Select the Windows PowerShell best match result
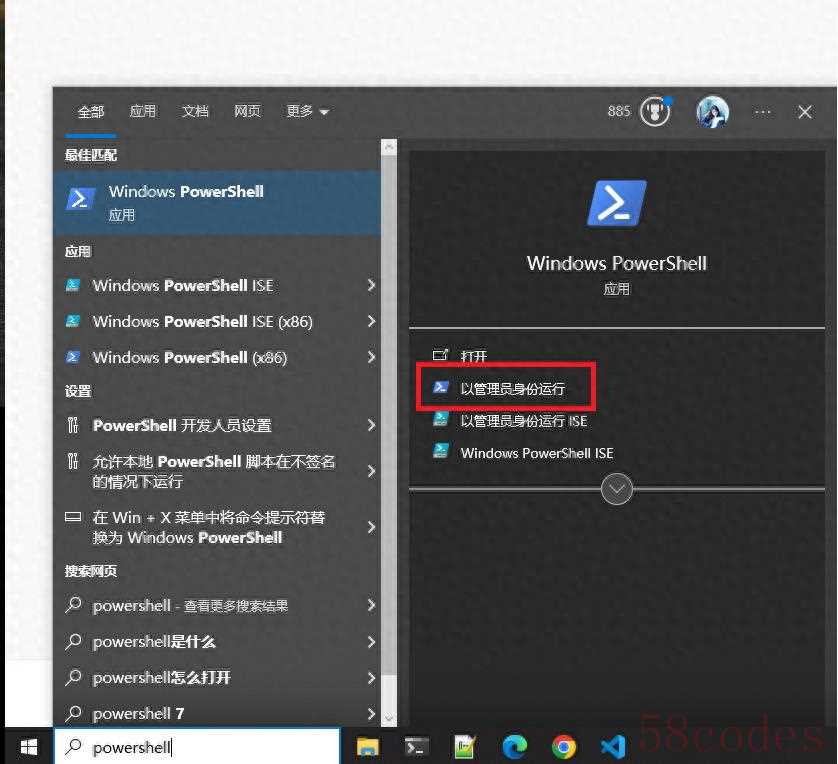The width and height of the screenshot is (838, 764). tap(217, 203)
